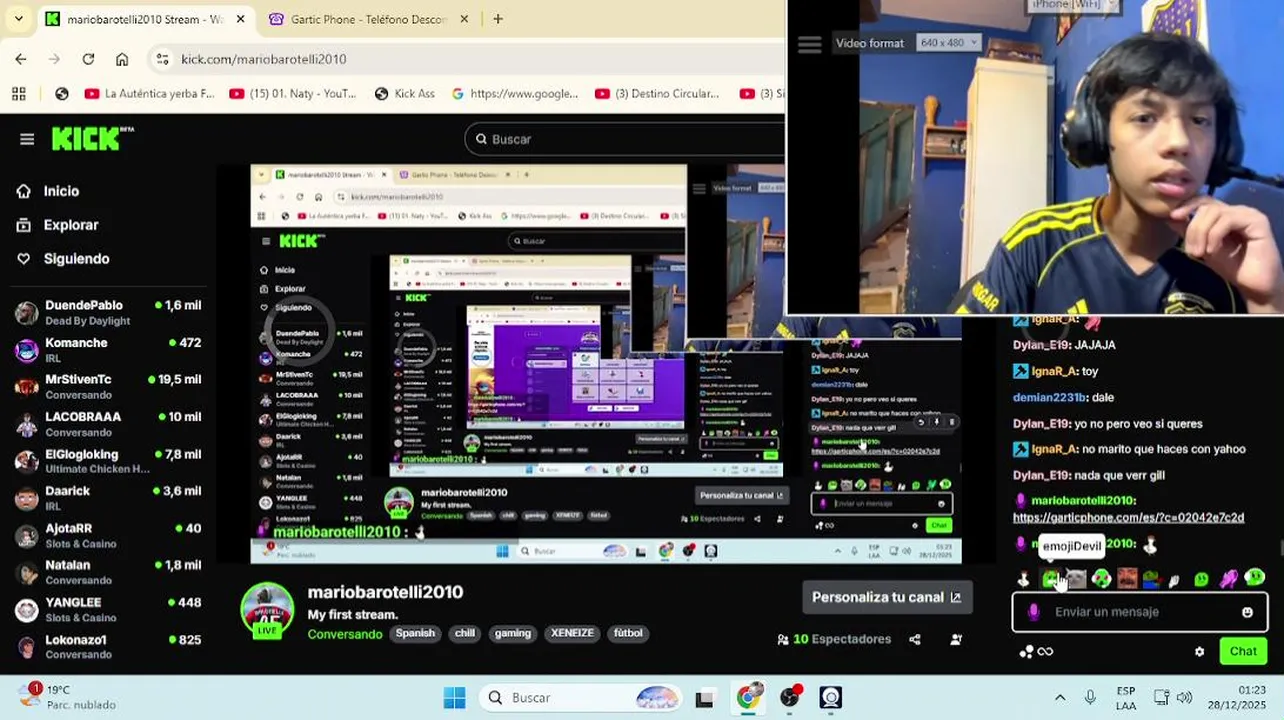Go back in browser history
This screenshot has width=1284, height=720.
21,59
